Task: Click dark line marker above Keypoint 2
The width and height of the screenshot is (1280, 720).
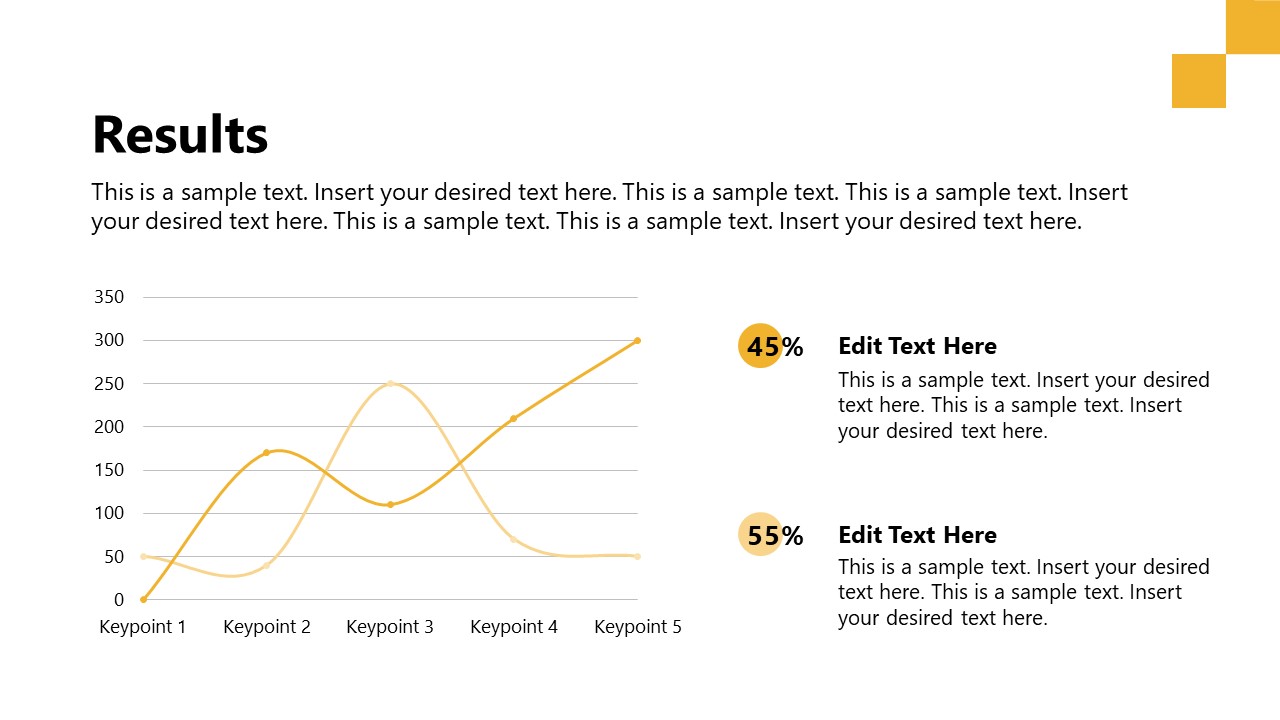Action: coord(266,452)
